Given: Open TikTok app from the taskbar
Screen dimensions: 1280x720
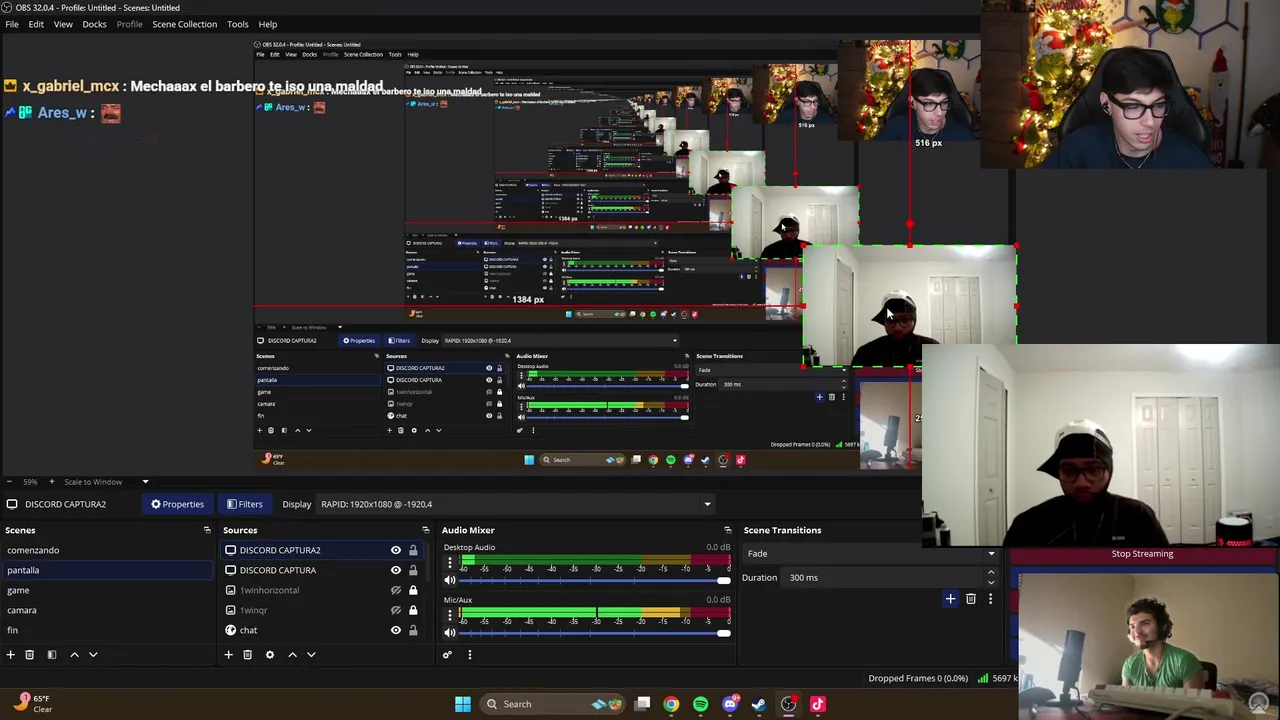Looking at the screenshot, I should pos(817,704).
